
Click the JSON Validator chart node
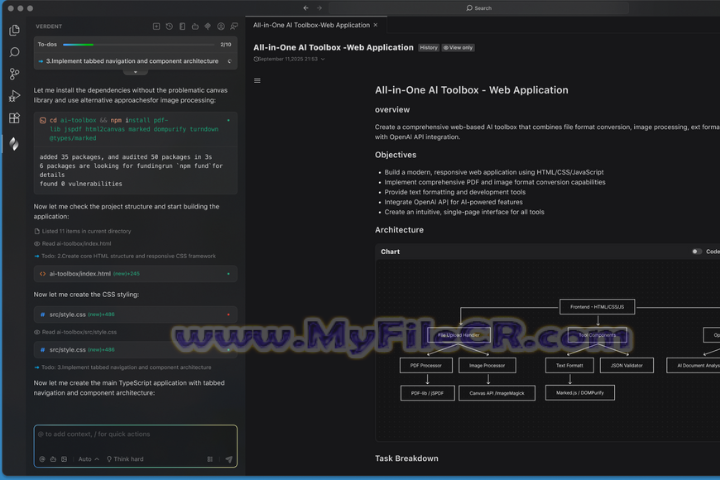pyautogui.click(x=627, y=366)
